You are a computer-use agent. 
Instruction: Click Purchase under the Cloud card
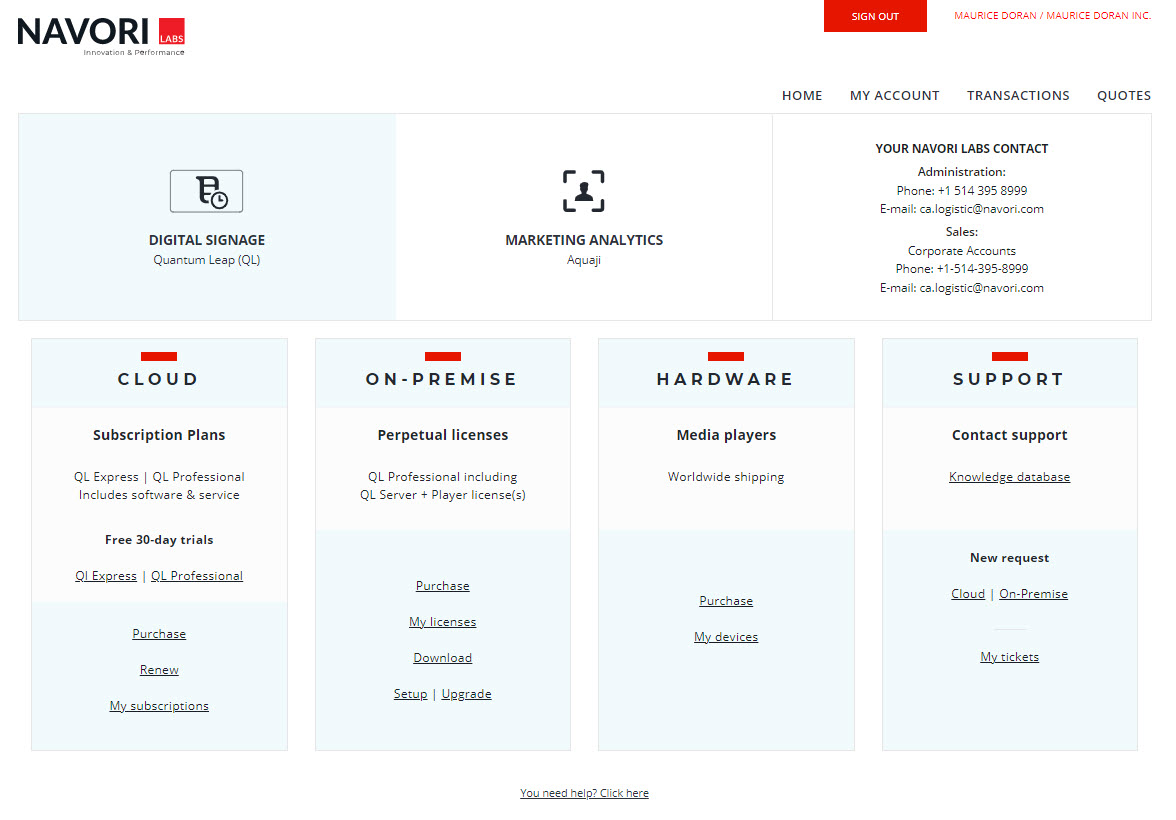click(159, 633)
